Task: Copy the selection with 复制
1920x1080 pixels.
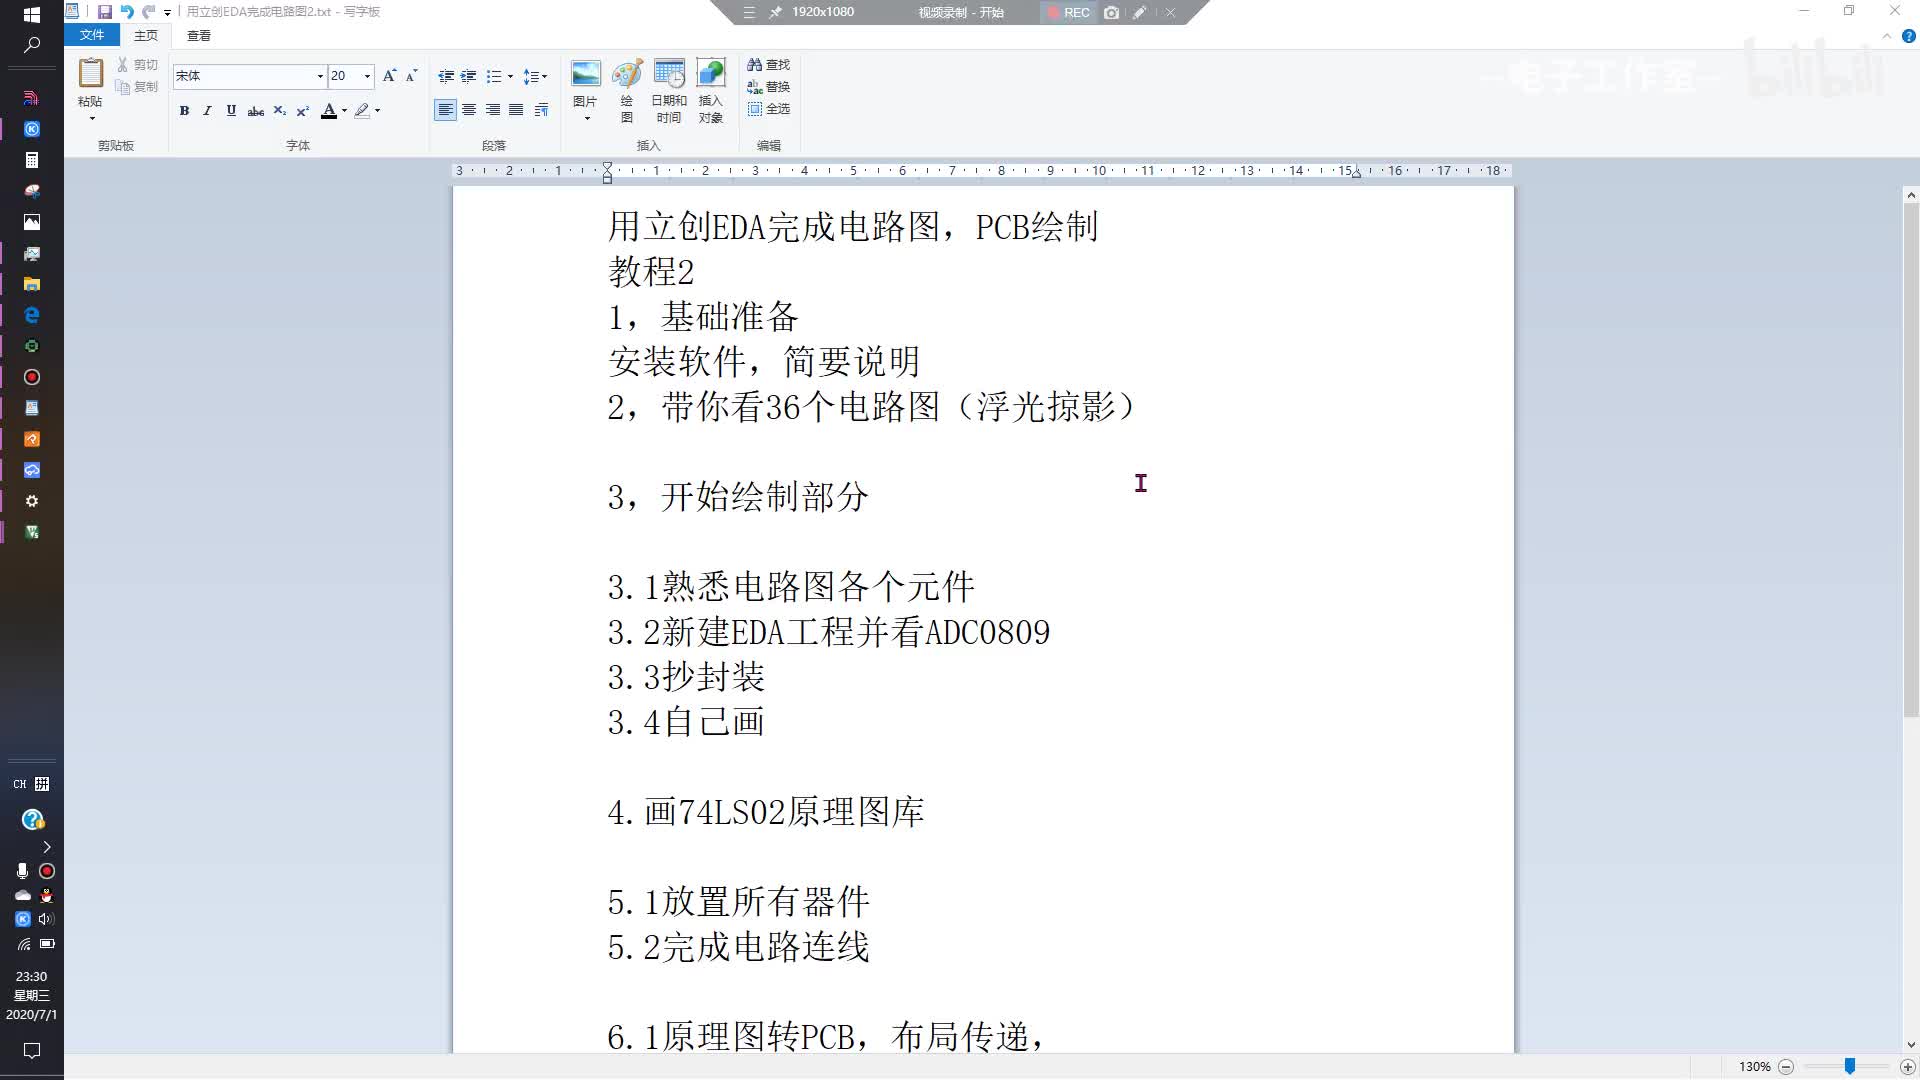Action: (x=137, y=87)
